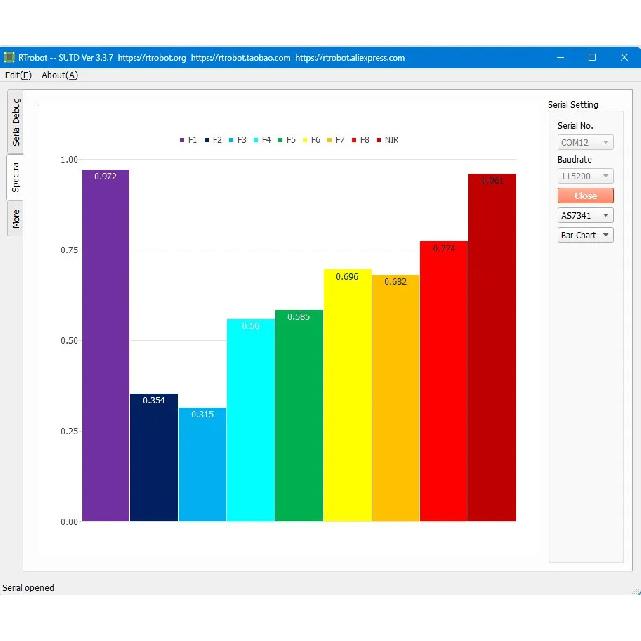Click the orange bar labeled 0.682

coord(396,398)
